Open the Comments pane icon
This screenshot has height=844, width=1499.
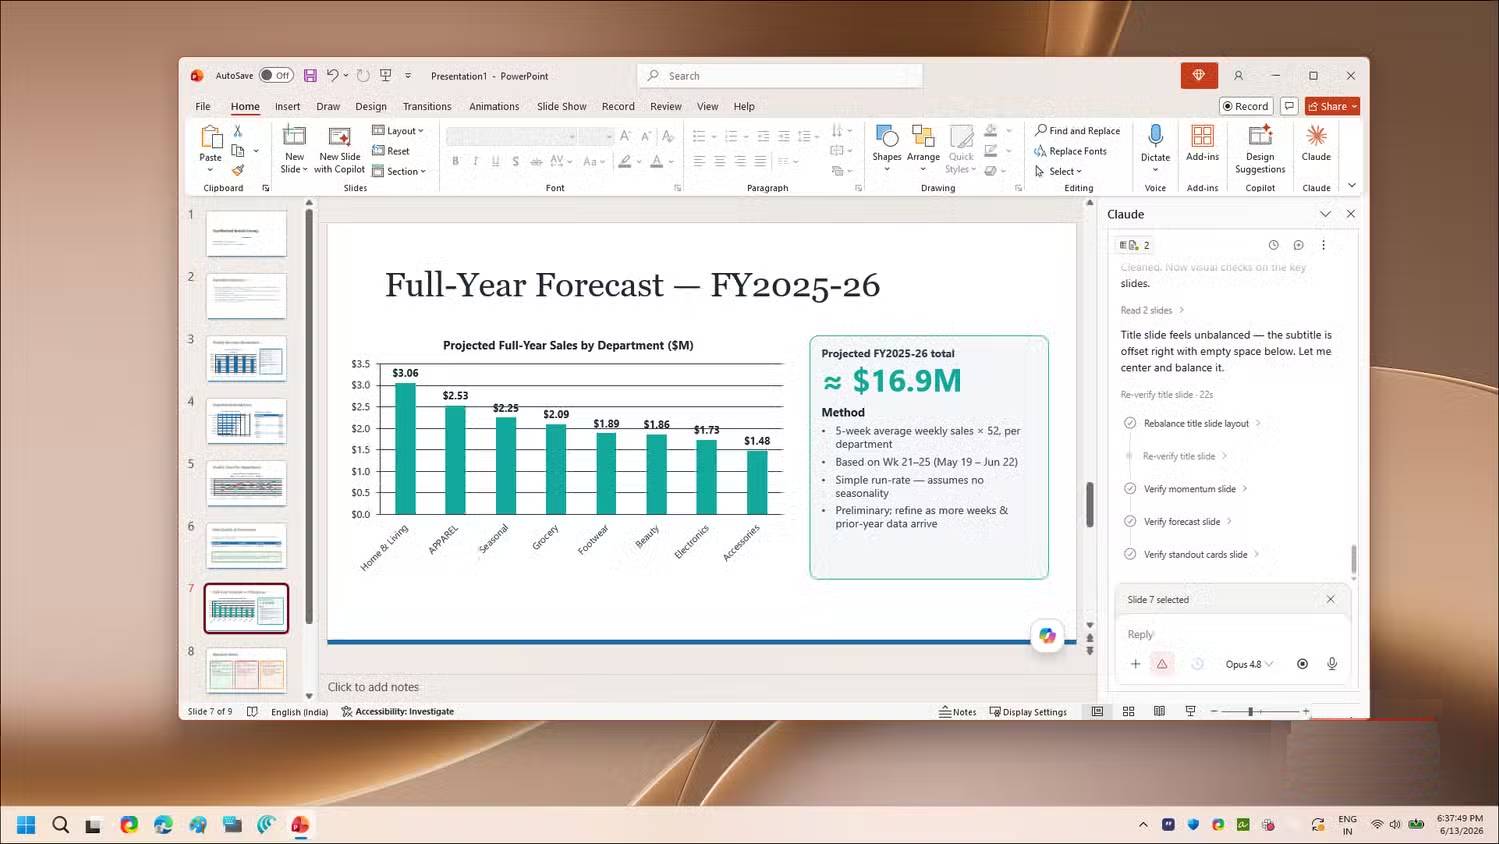pos(1289,106)
